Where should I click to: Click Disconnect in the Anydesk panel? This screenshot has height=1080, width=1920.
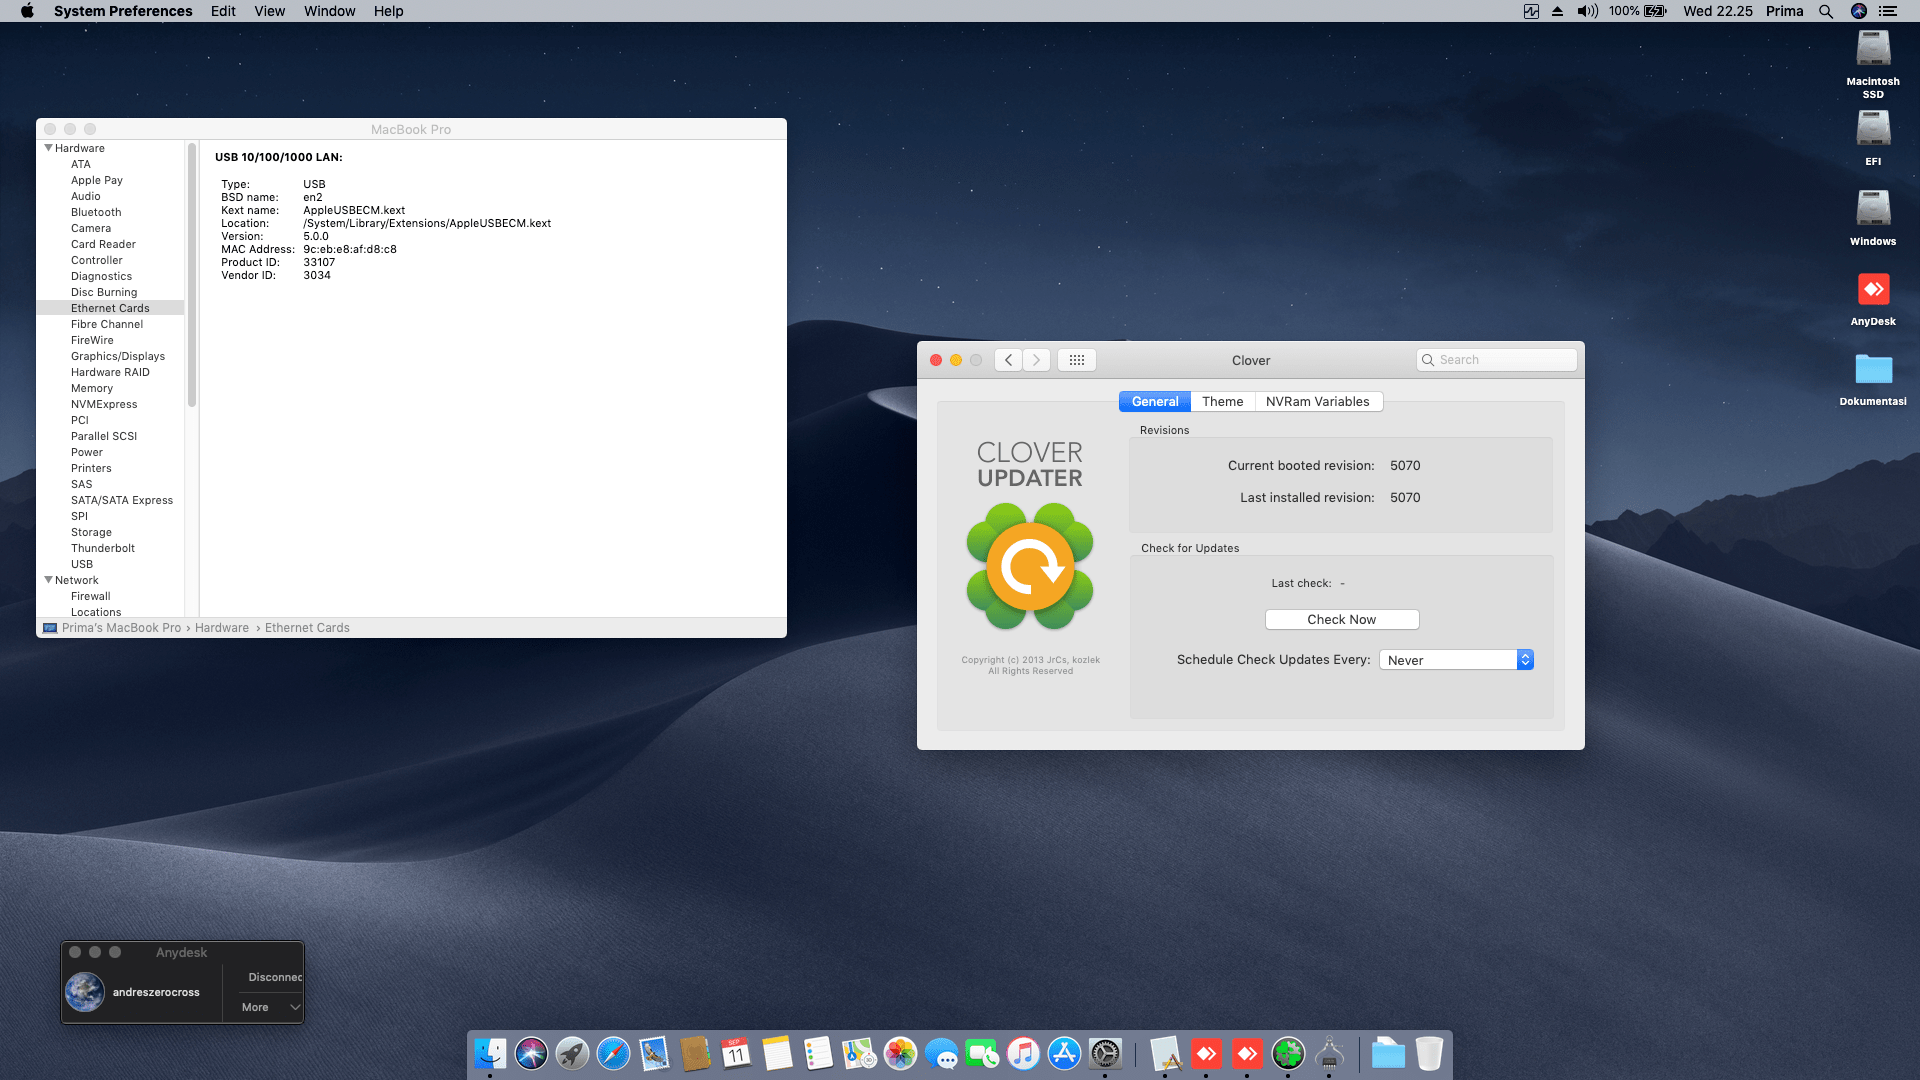(274, 977)
